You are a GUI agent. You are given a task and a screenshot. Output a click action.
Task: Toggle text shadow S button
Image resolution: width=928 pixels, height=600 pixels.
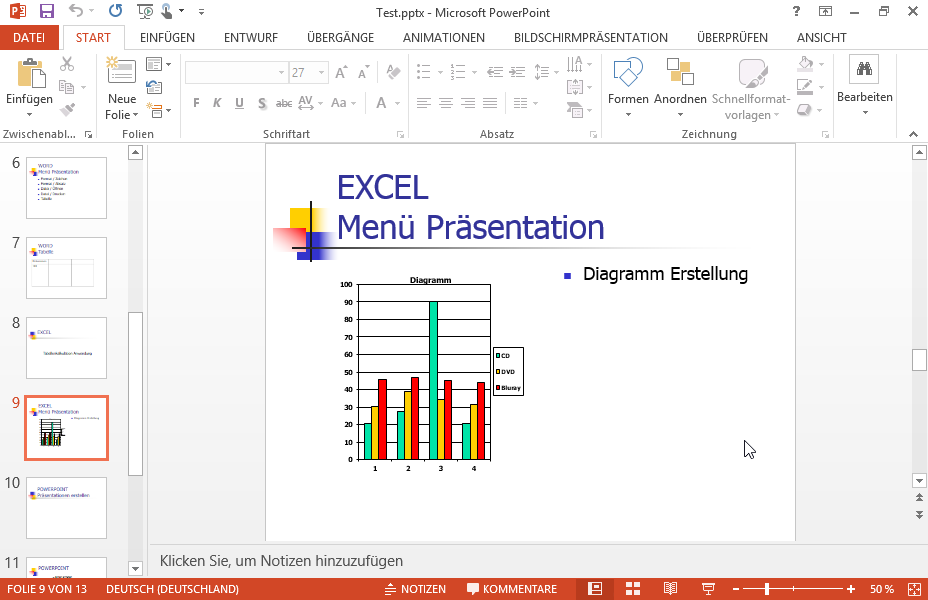point(262,104)
